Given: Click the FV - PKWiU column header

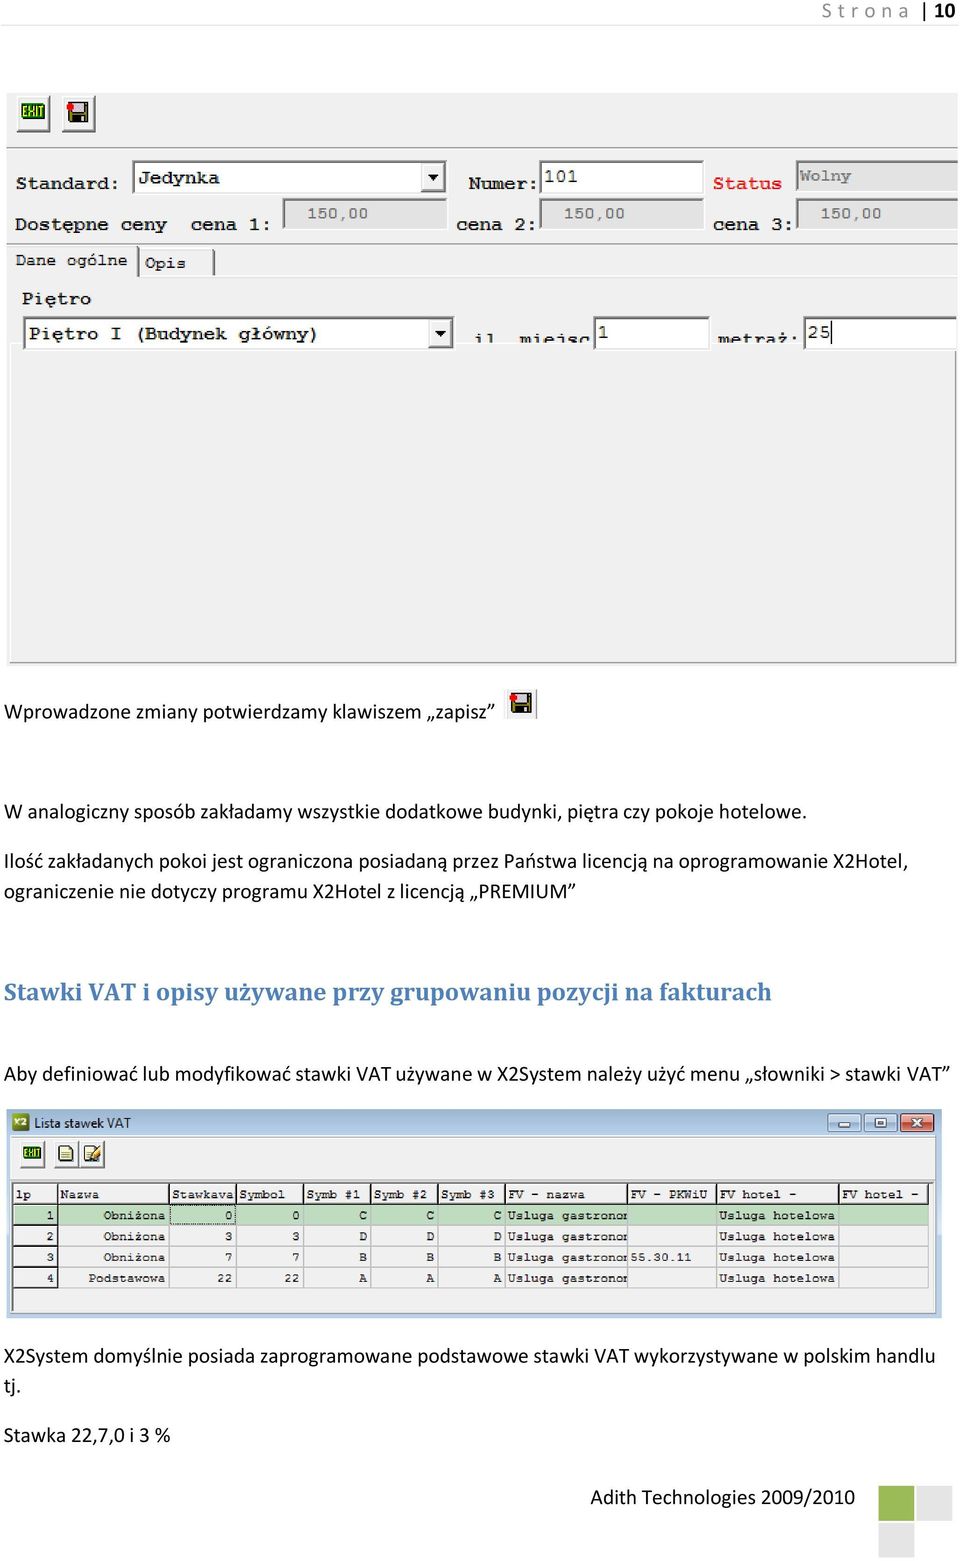Looking at the screenshot, I should tap(672, 1194).
